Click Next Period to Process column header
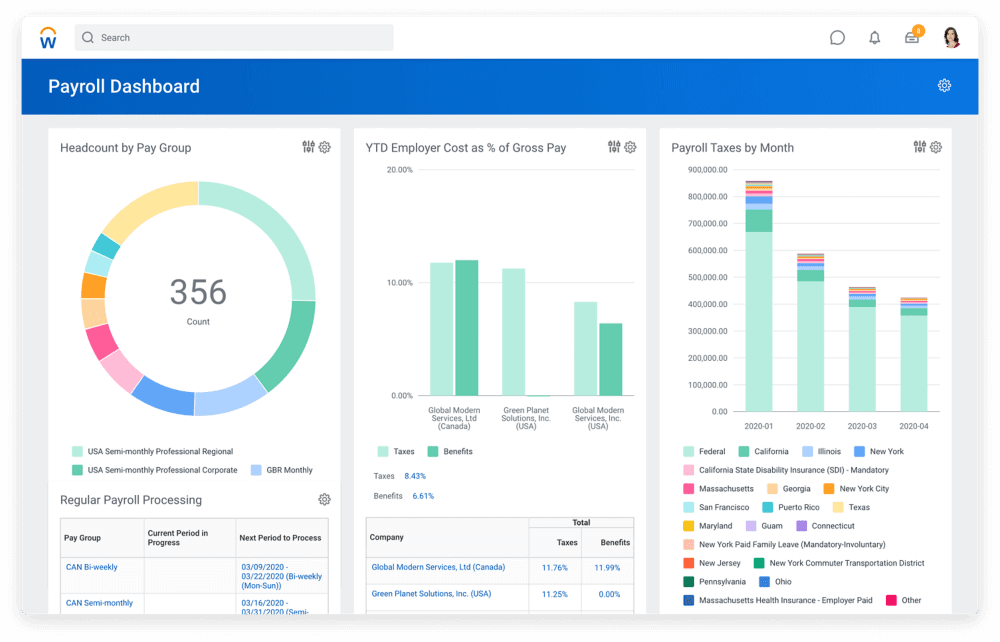Screen dimensions: 1000x642 click(x=280, y=538)
